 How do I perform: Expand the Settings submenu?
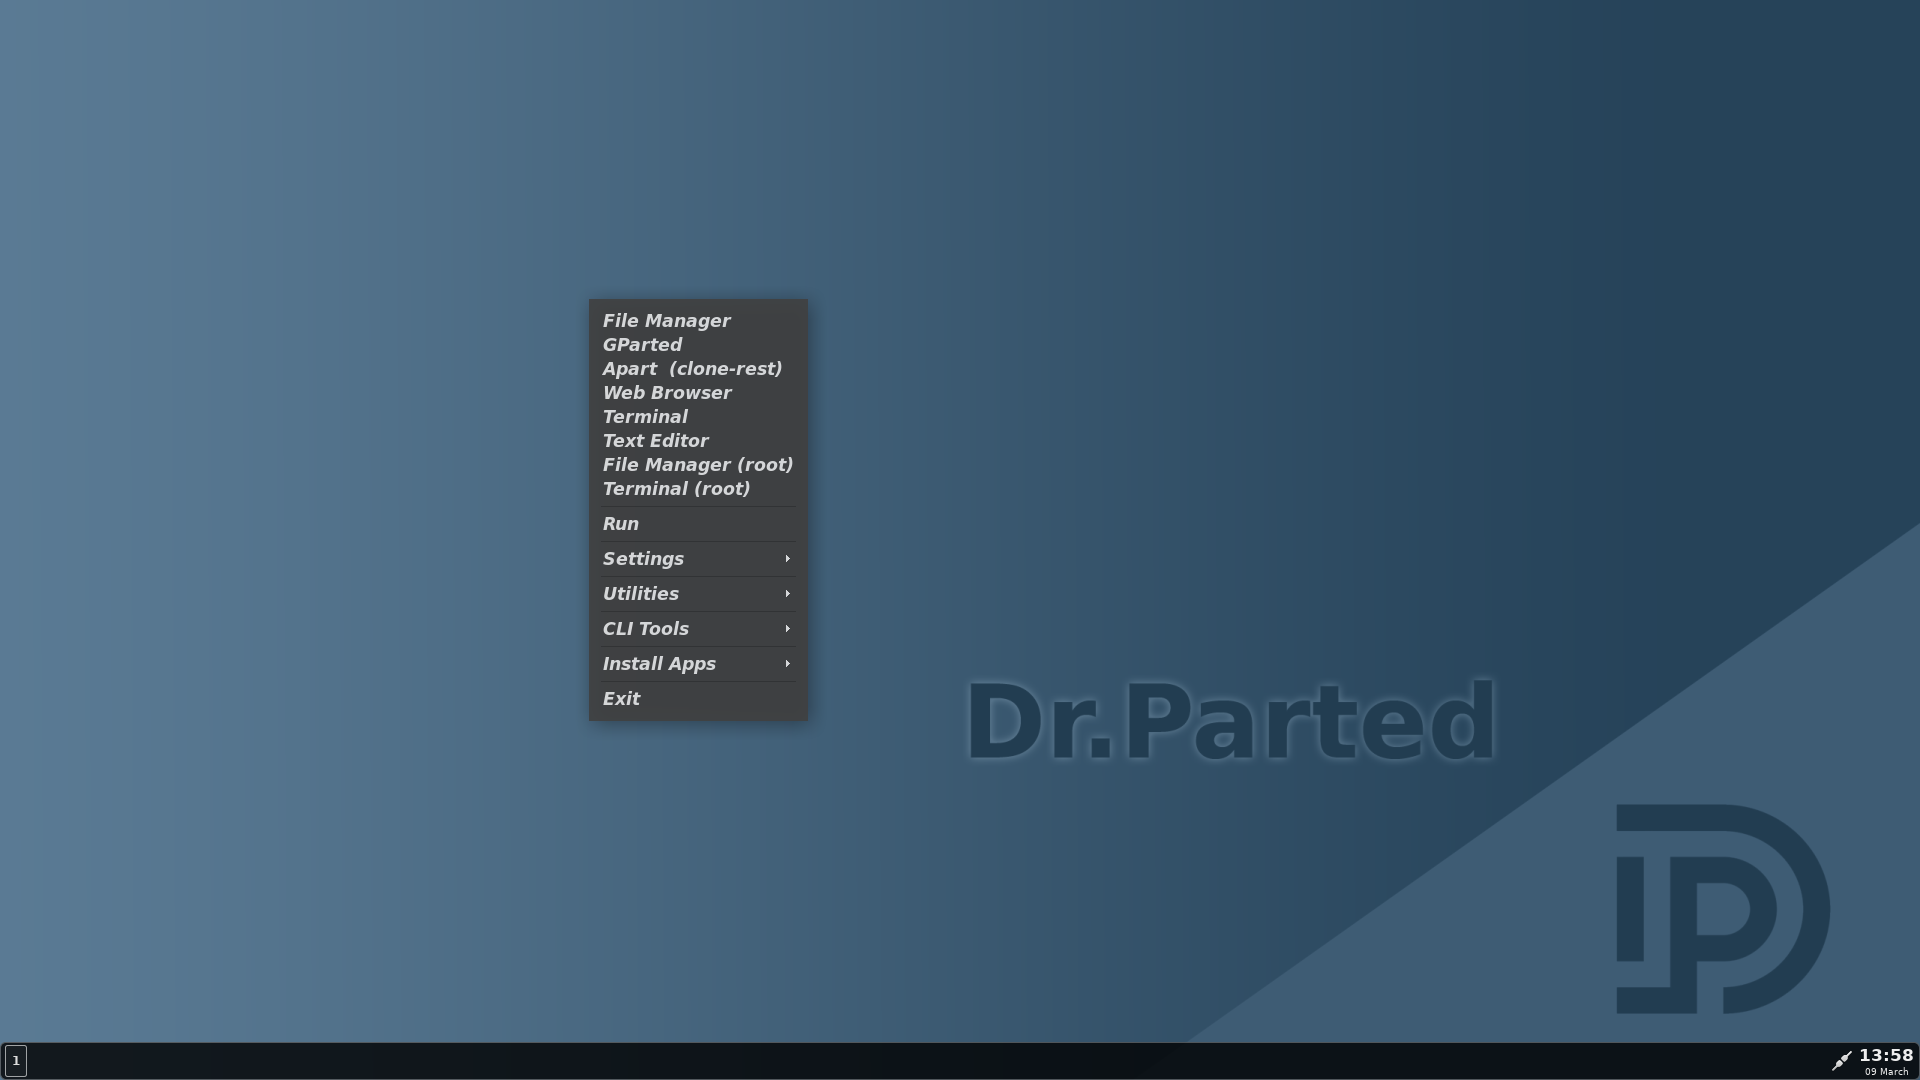coord(698,559)
